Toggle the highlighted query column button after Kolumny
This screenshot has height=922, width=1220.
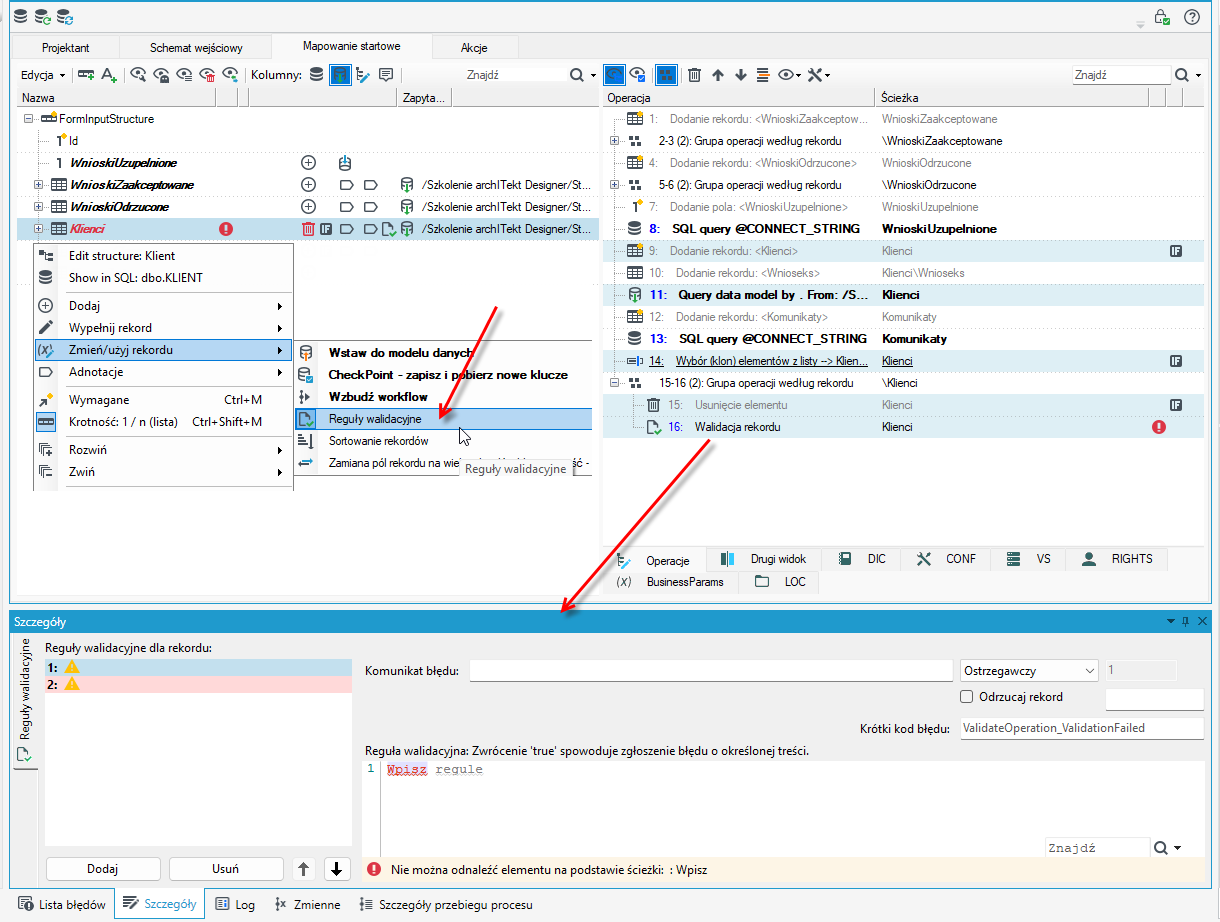tap(340, 75)
